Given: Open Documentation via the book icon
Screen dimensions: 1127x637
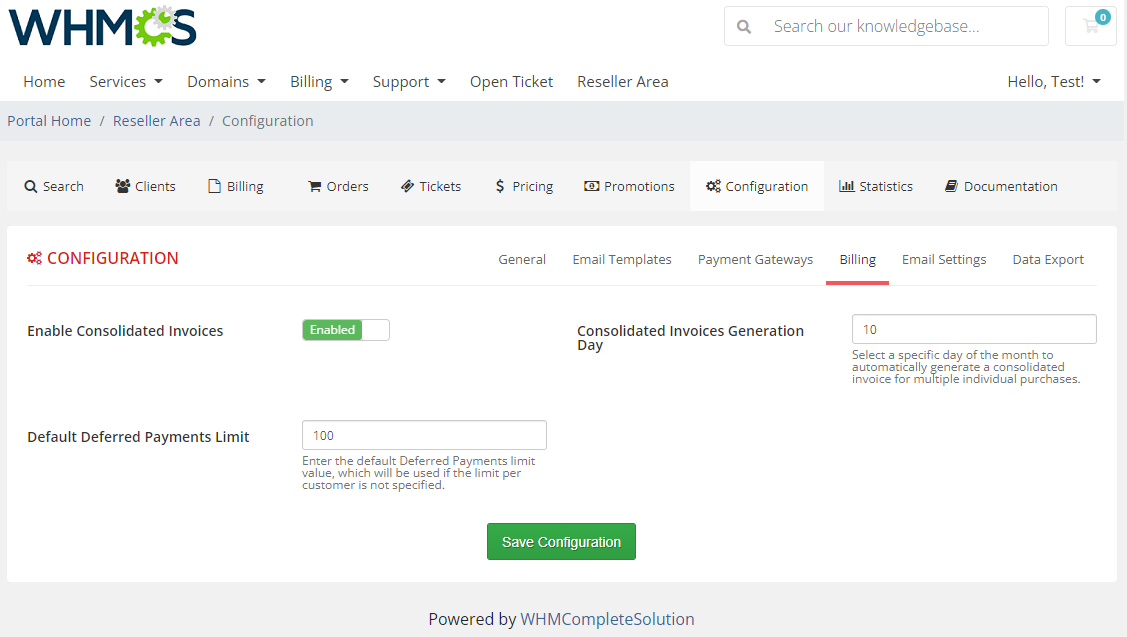Looking at the screenshot, I should click(950, 185).
